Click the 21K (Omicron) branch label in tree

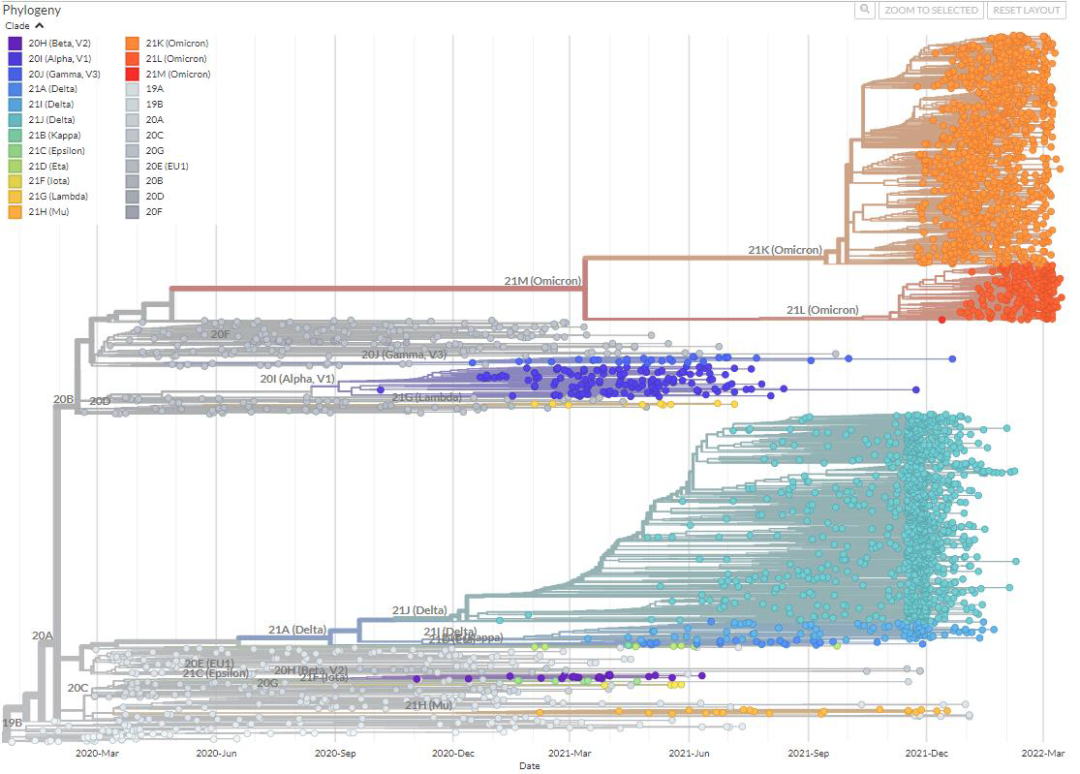click(785, 250)
